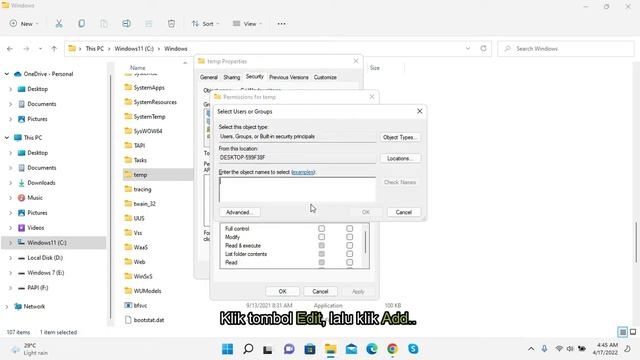Open the See more ellipsis menu
This screenshot has width=640, height=360.
281,24
